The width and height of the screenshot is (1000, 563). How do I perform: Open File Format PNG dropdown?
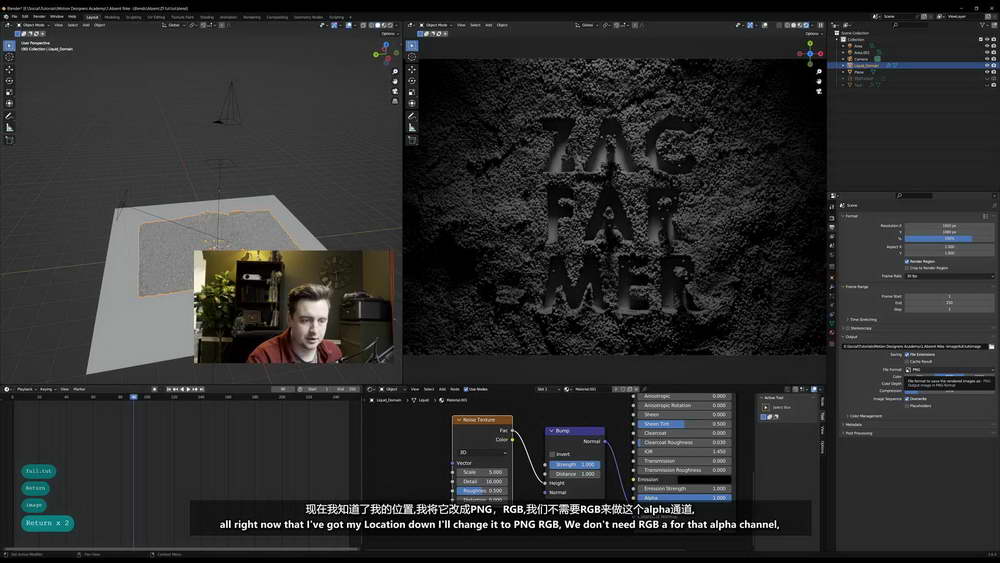pyautogui.click(x=950, y=370)
